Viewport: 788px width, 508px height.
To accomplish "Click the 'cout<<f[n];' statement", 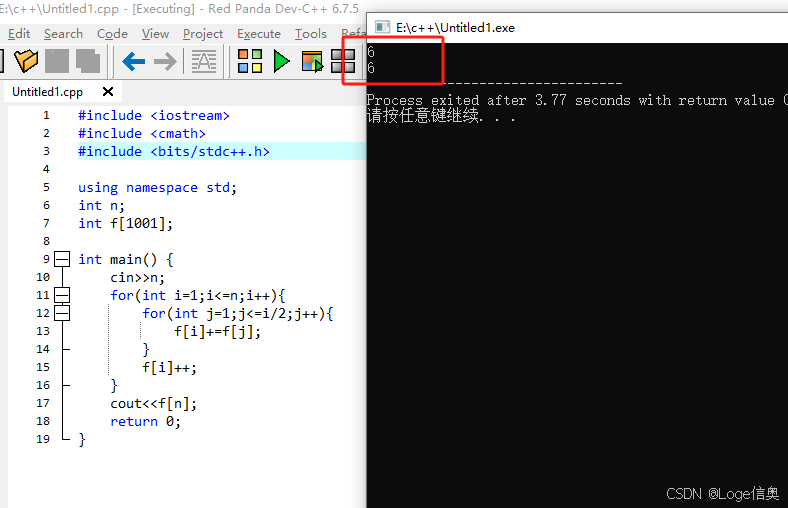I will click(x=154, y=403).
